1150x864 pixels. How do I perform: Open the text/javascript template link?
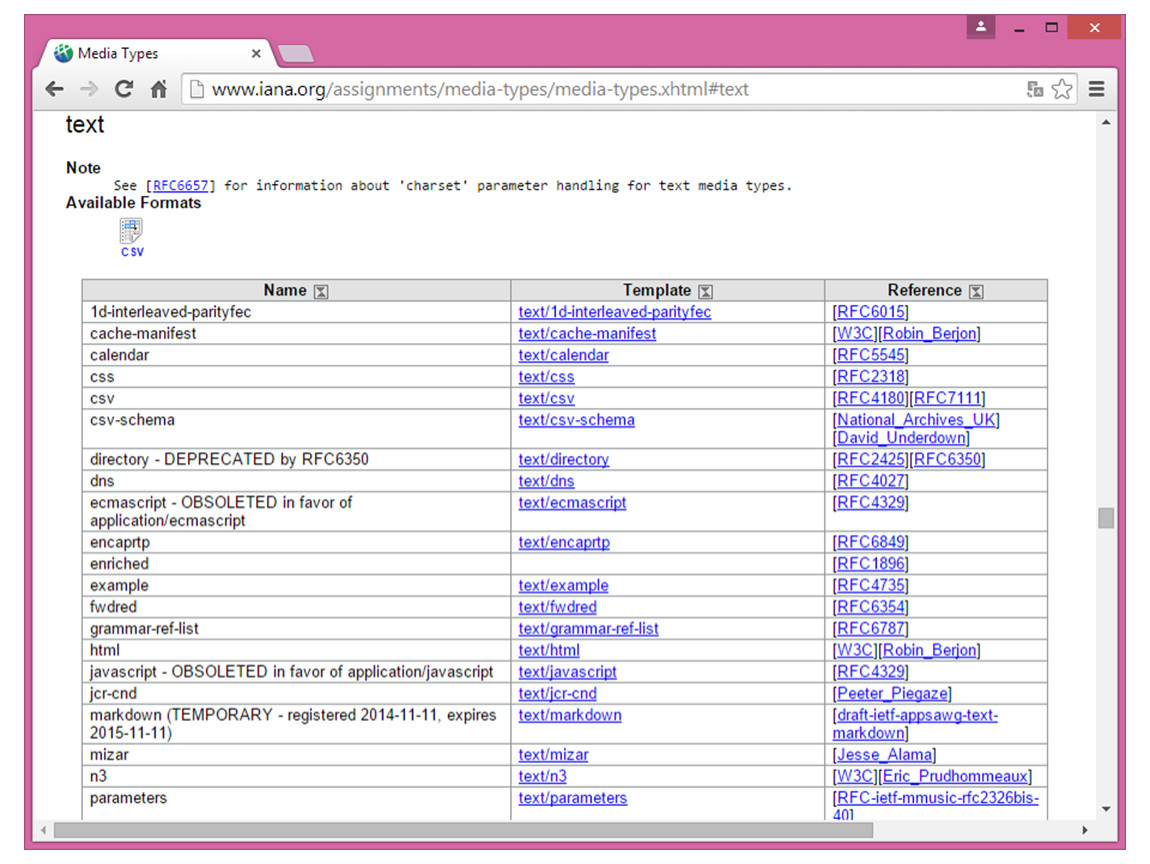567,672
